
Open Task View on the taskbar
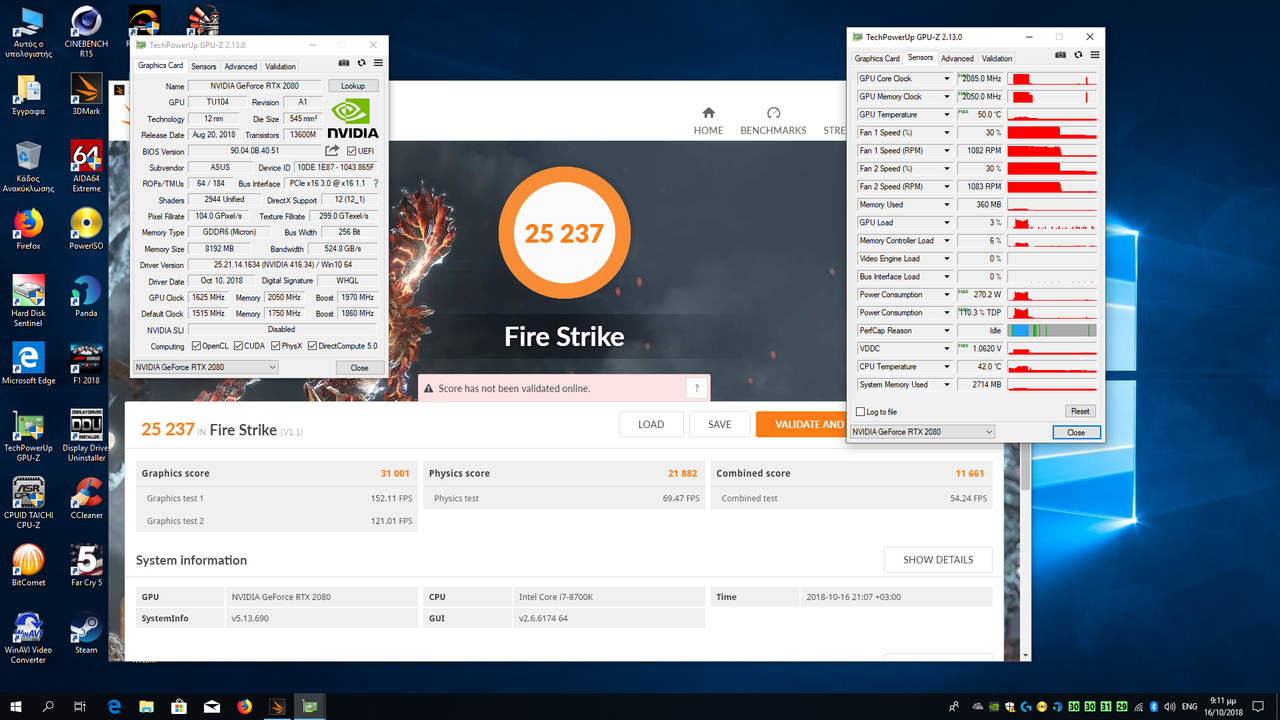81,706
